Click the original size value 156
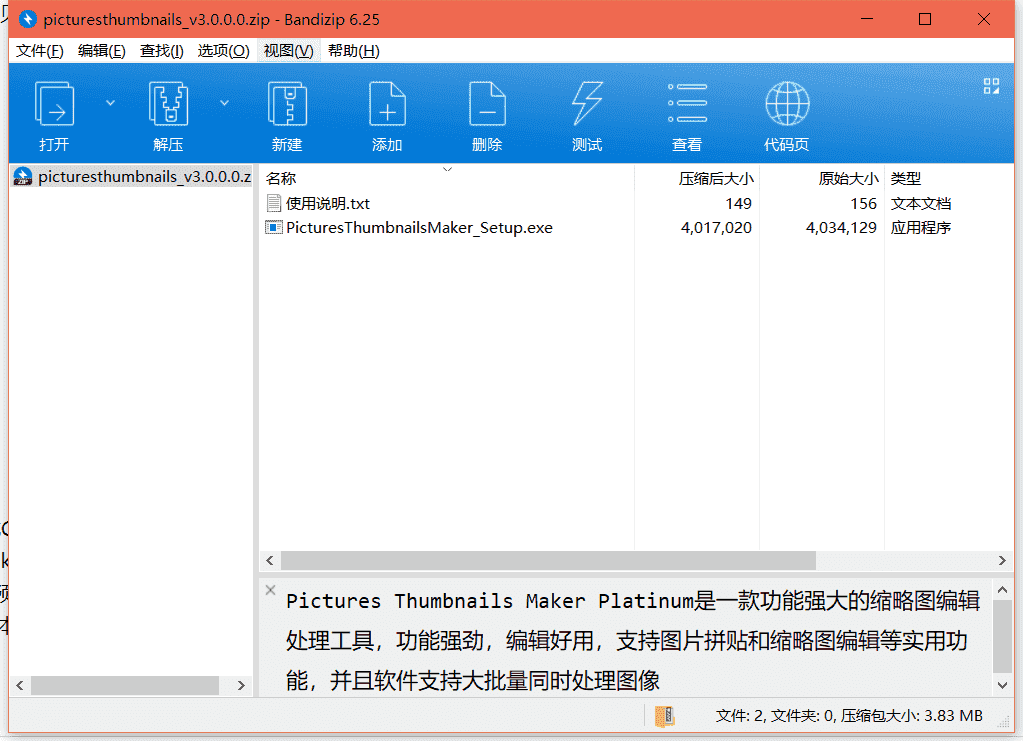 pyautogui.click(x=863, y=204)
